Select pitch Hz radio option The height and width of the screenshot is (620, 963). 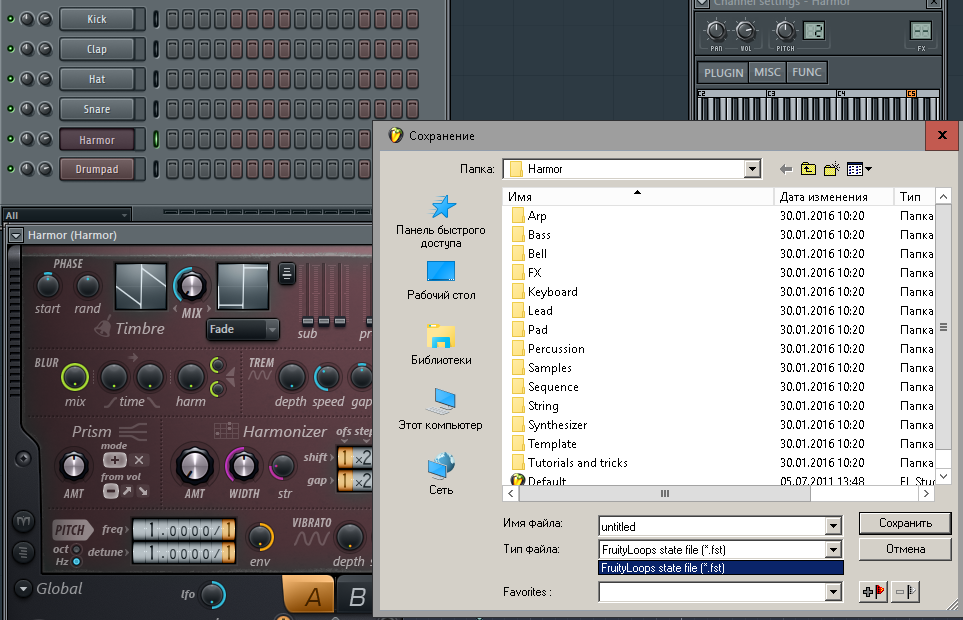77,561
